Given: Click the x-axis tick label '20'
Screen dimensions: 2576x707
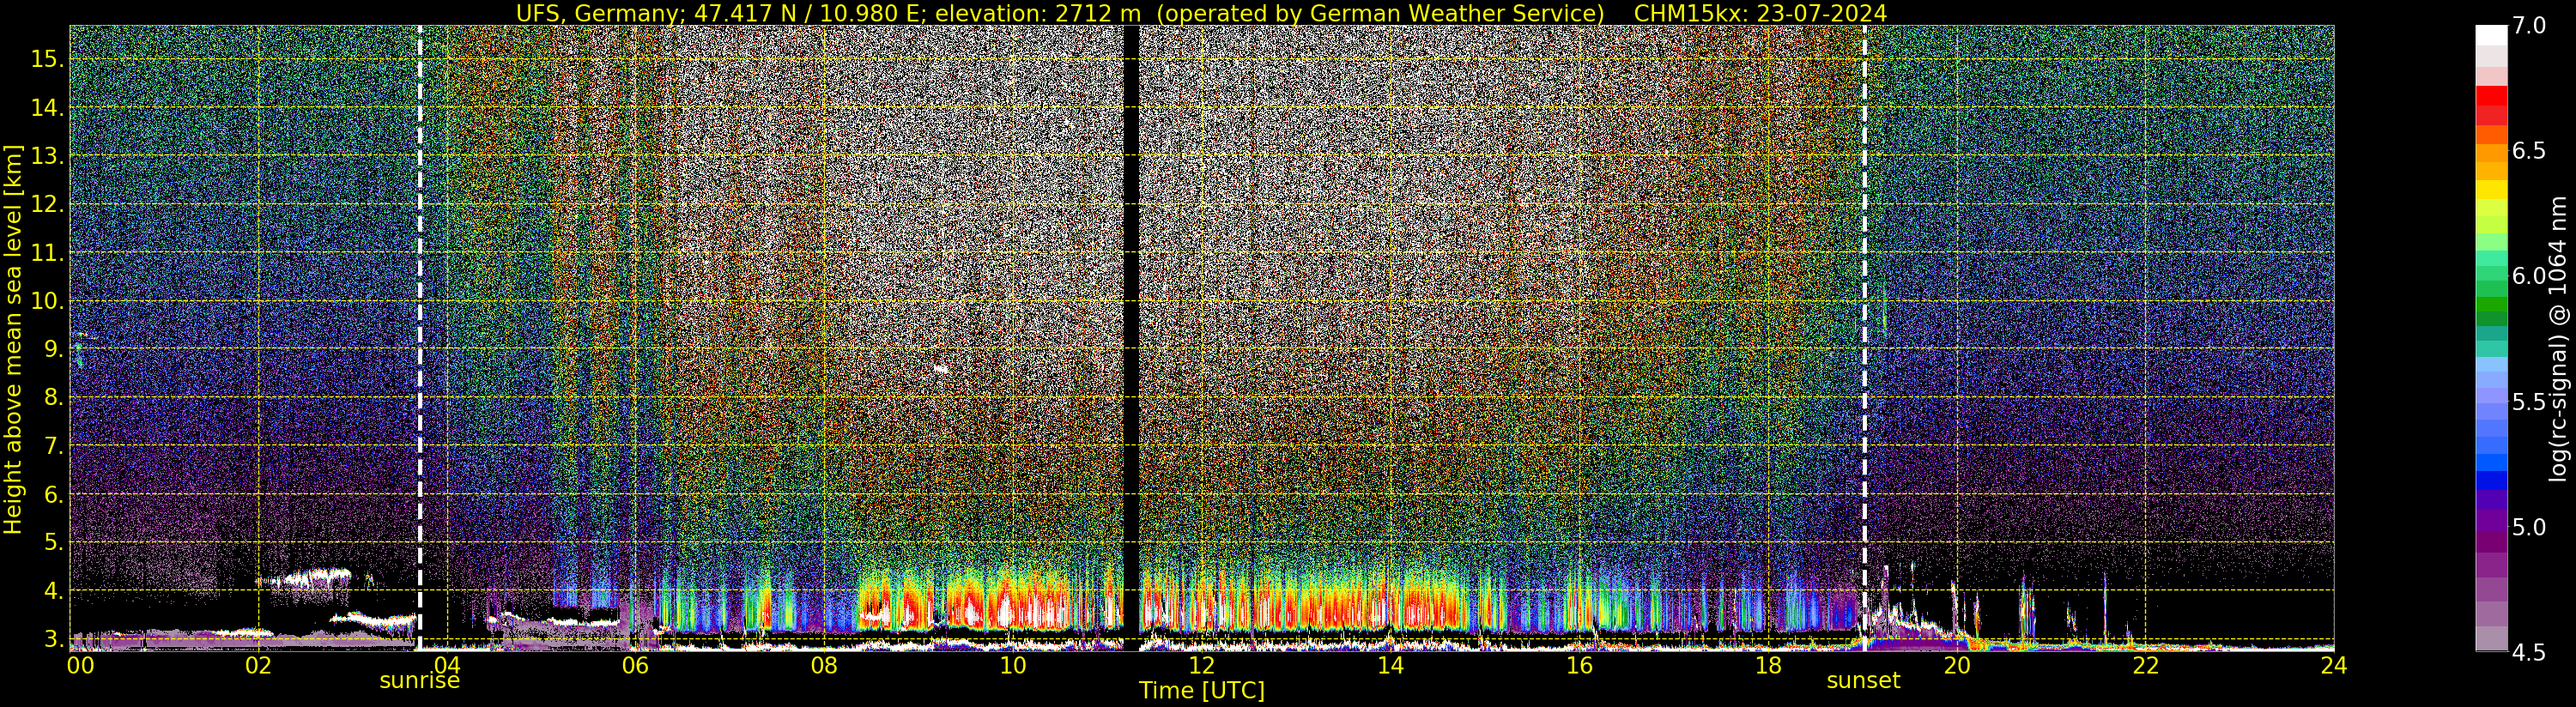Looking at the screenshot, I should (x=1956, y=666).
